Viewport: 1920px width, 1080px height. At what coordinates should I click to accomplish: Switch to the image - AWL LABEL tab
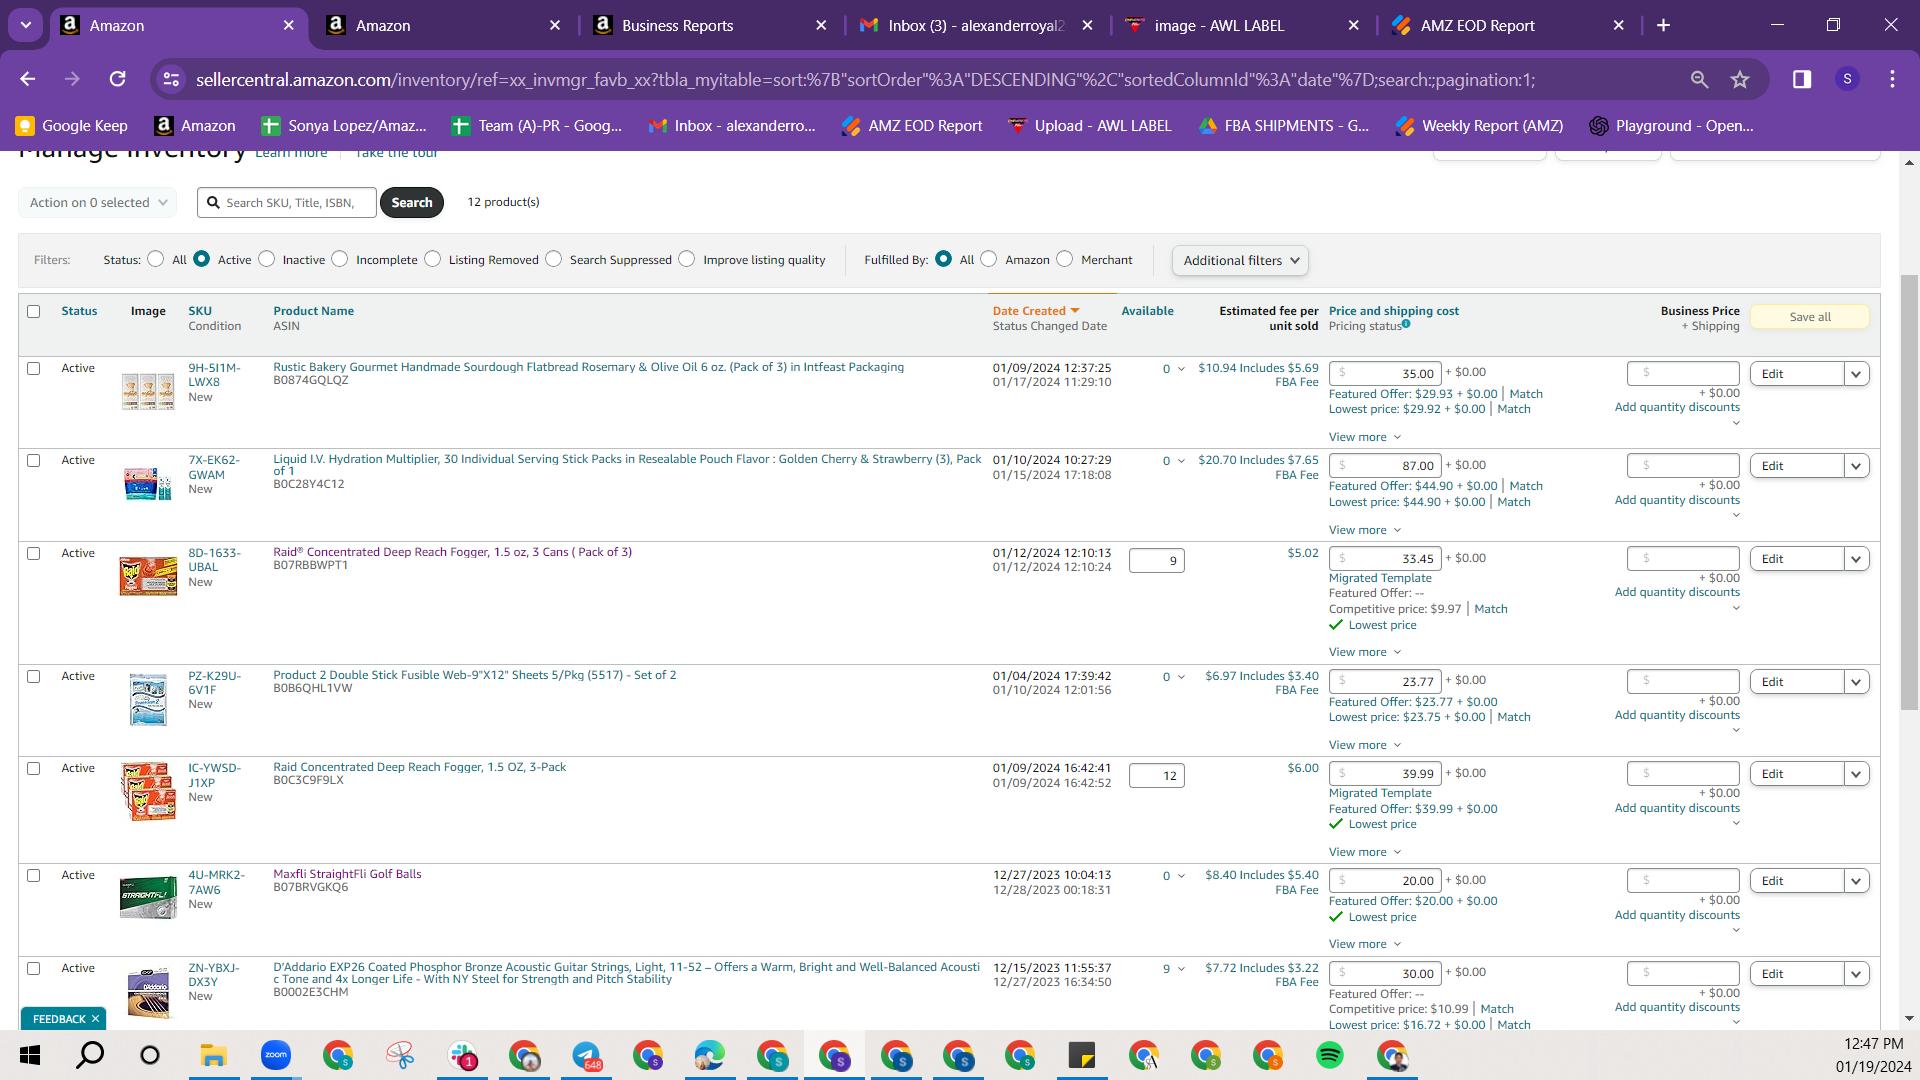click(1242, 26)
